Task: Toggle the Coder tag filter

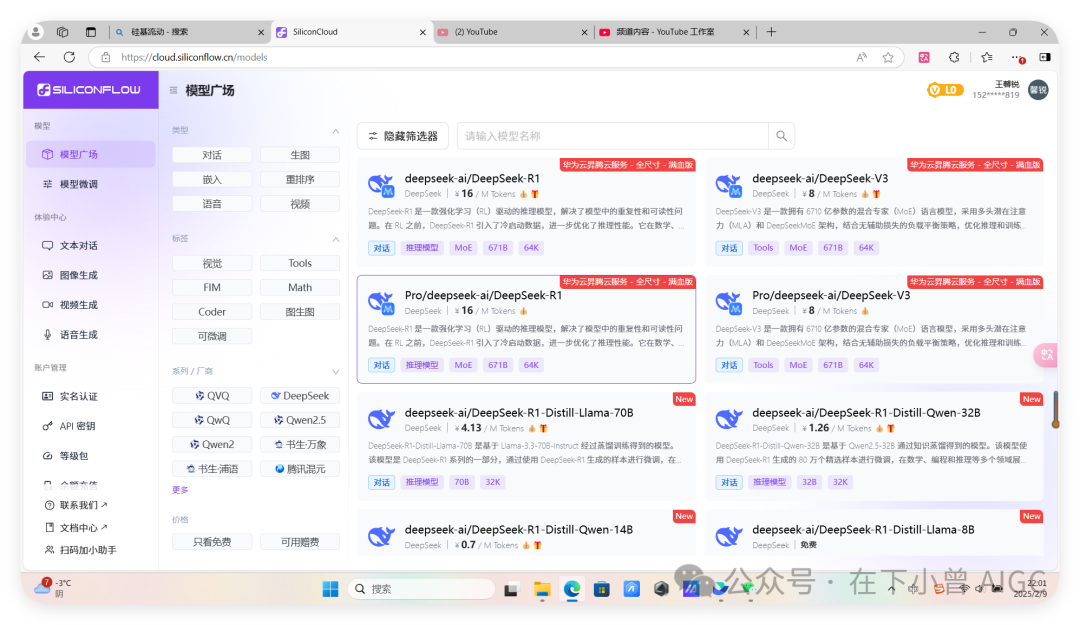Action: click(x=212, y=311)
